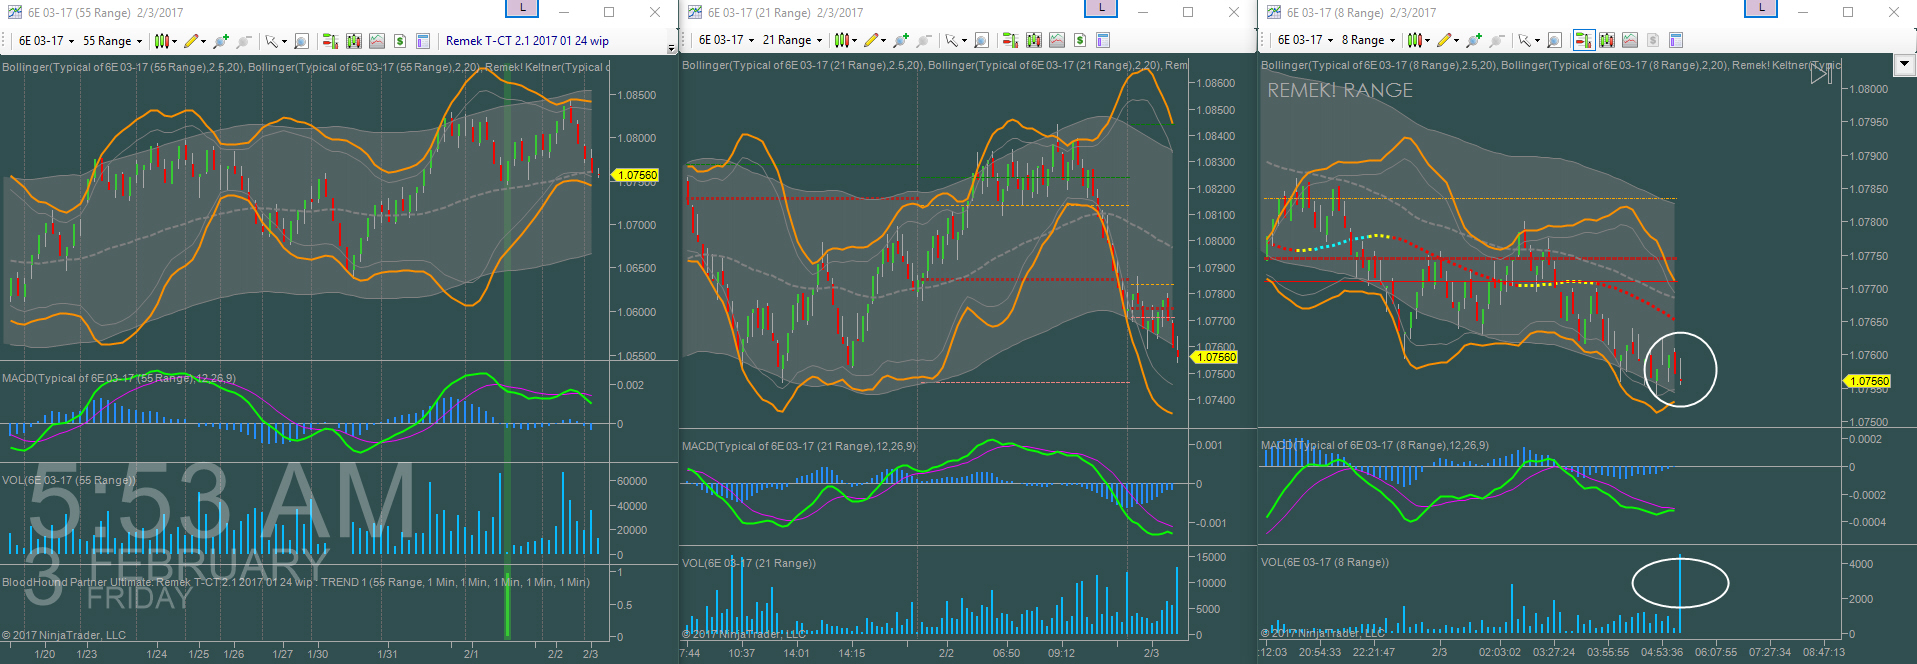Image resolution: width=1917 pixels, height=664 pixels.
Task: Expand instrument 6E 03-17 dropdown in 8 Range window
Action: [1330, 40]
